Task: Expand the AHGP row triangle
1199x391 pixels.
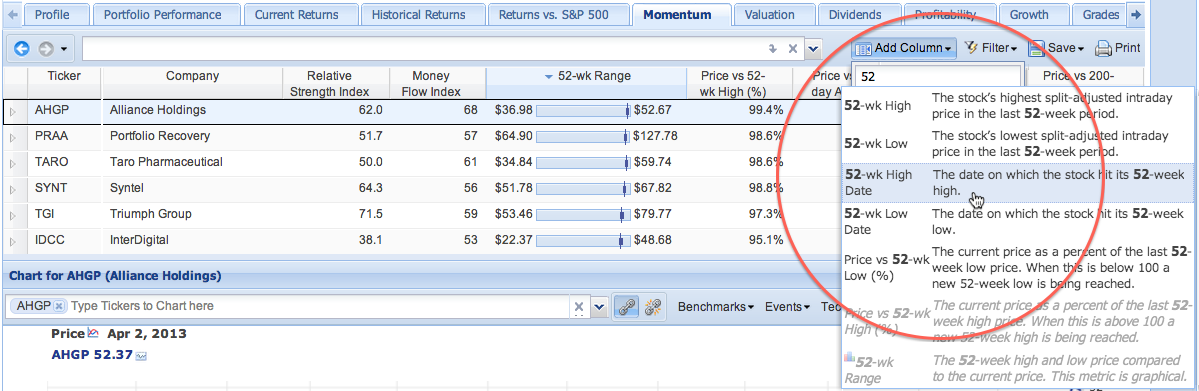Action: click(13, 112)
